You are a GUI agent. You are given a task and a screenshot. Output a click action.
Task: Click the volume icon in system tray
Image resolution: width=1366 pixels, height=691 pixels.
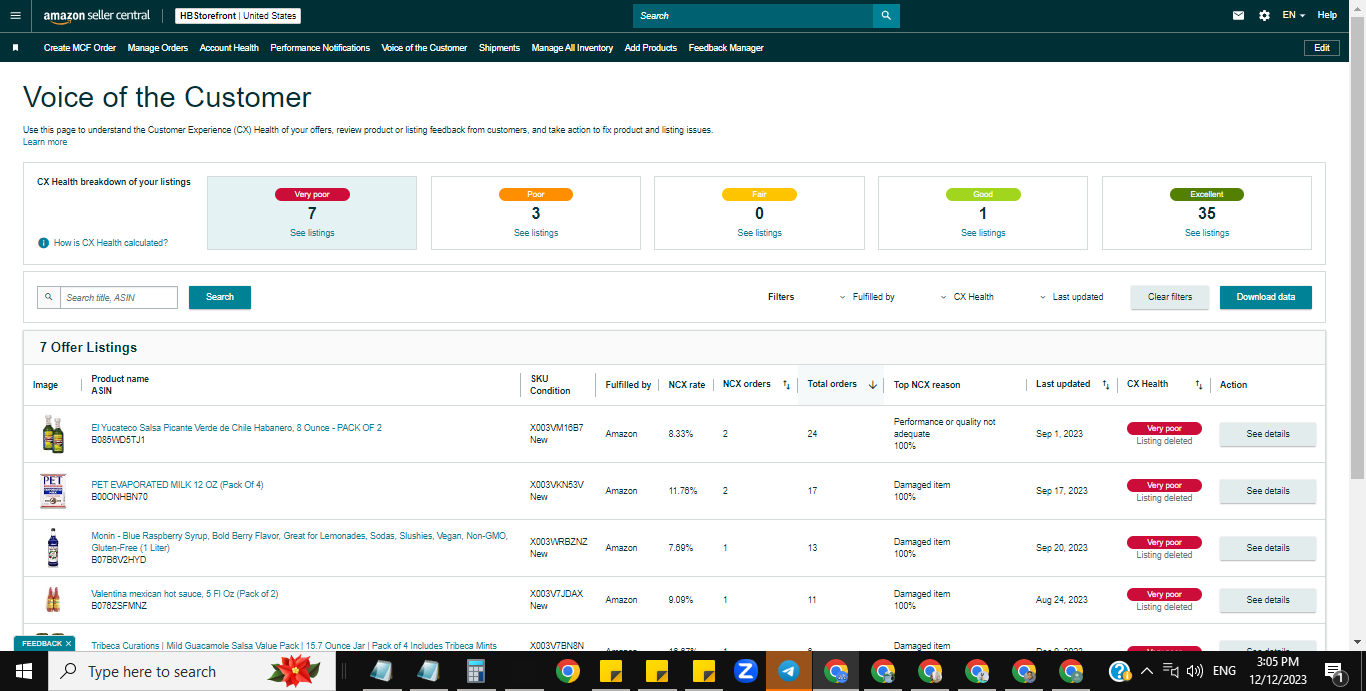1195,671
